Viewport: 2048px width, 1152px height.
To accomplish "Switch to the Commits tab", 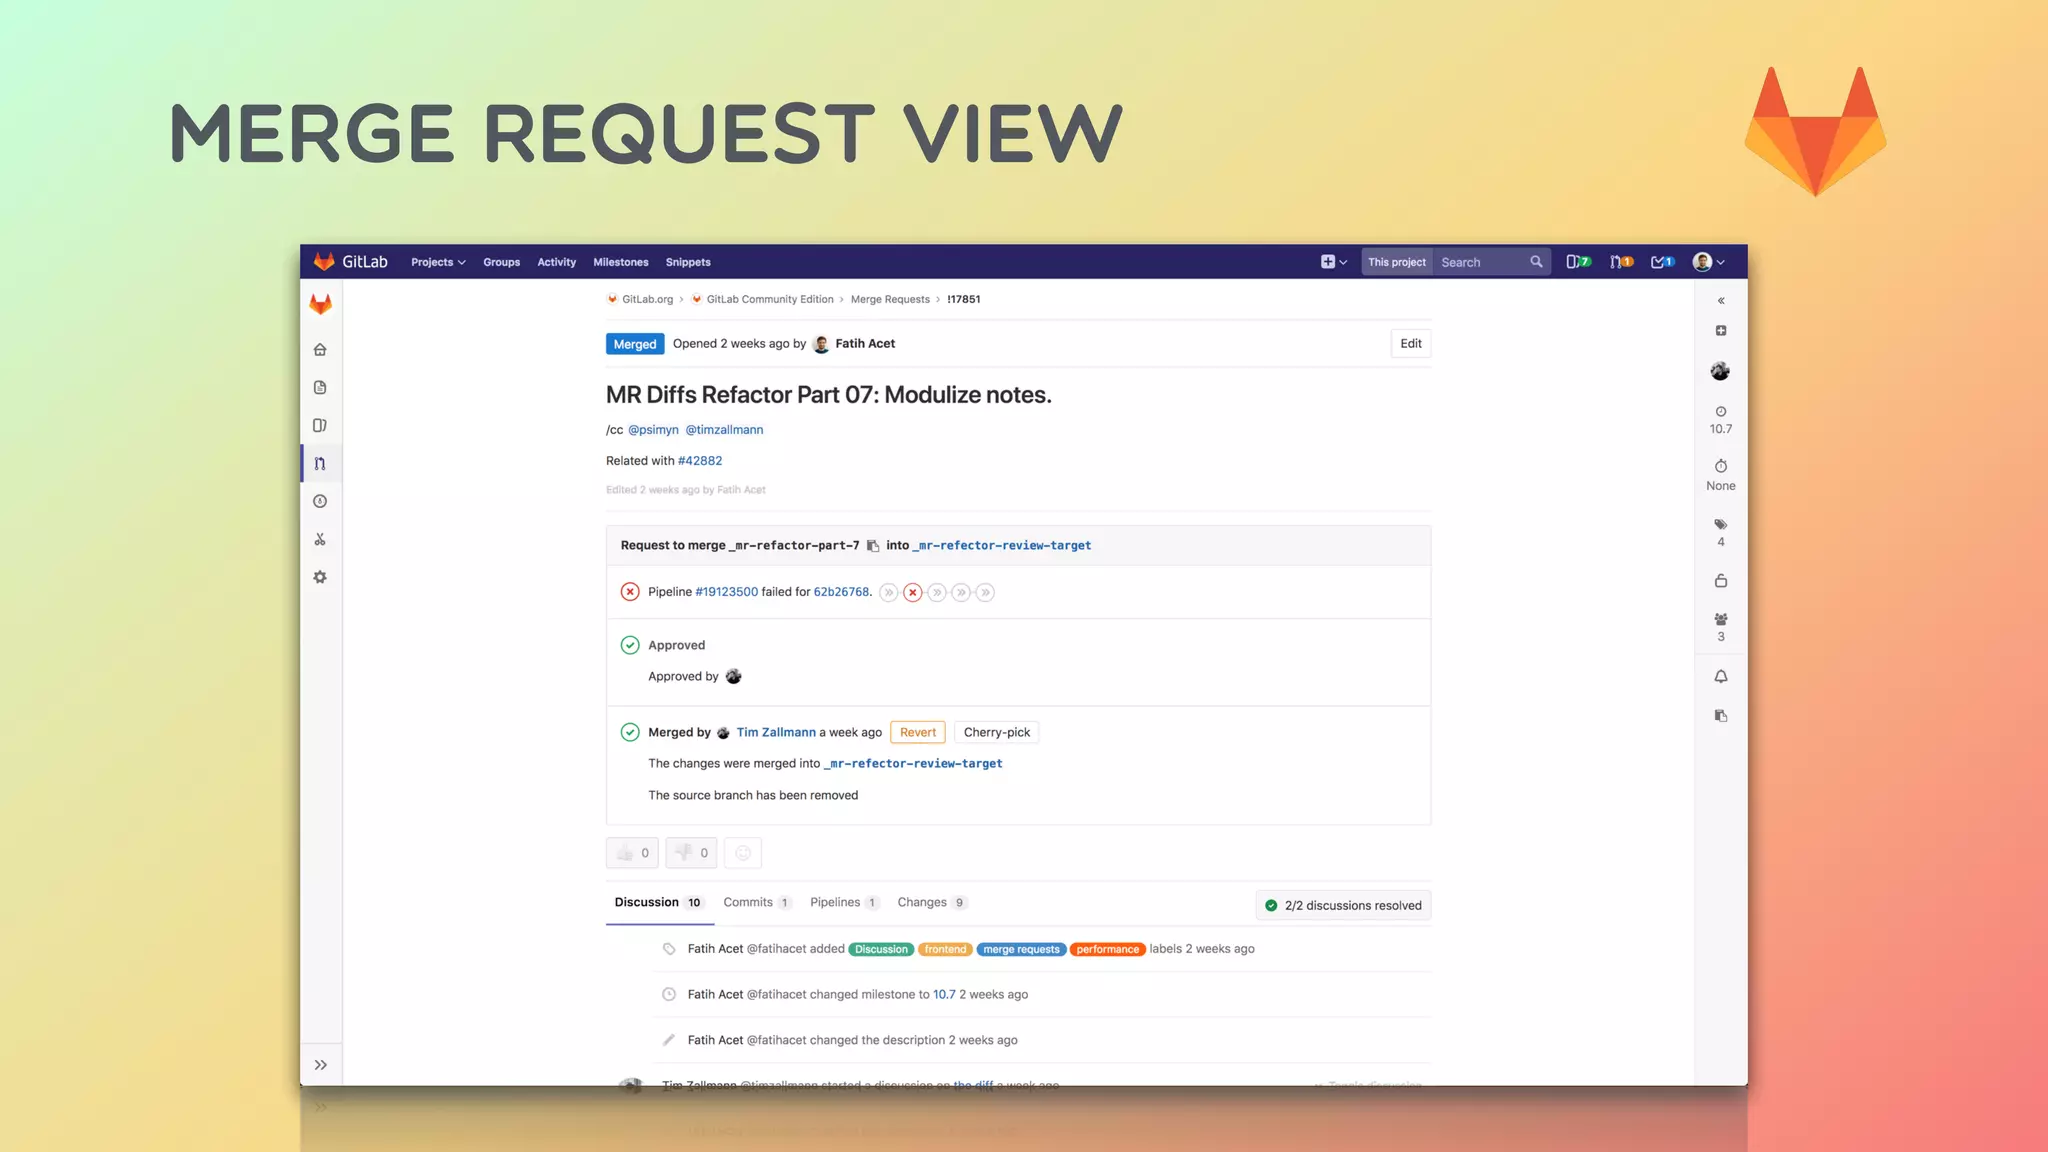I will point(748,902).
